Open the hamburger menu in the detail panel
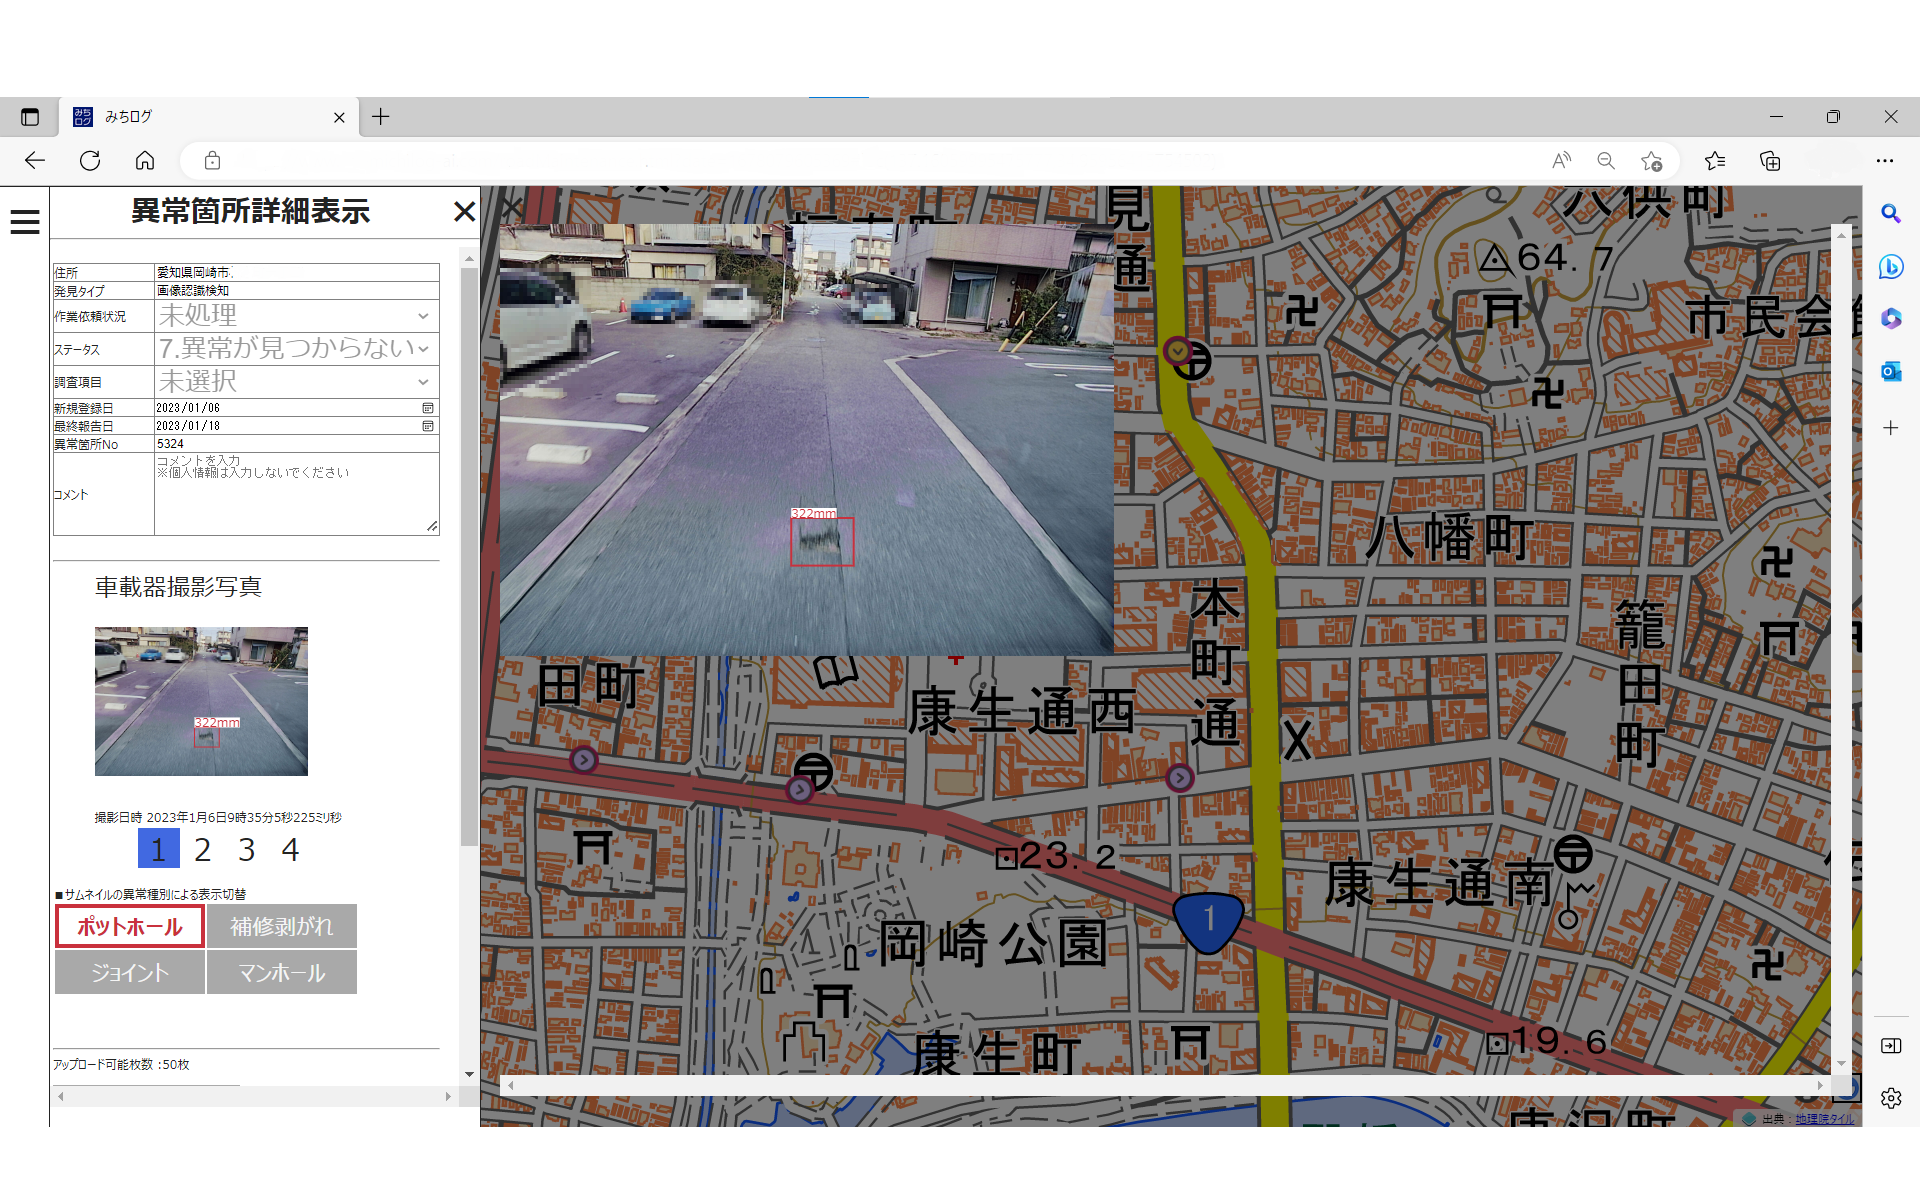 [25, 220]
